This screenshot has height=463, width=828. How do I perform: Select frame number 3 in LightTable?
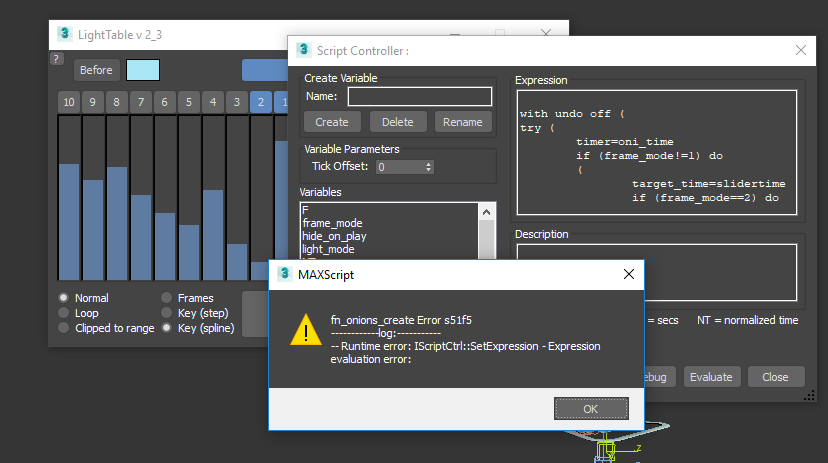click(237, 102)
